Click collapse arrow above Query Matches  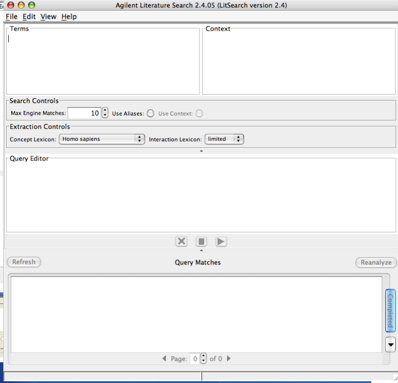point(201,250)
